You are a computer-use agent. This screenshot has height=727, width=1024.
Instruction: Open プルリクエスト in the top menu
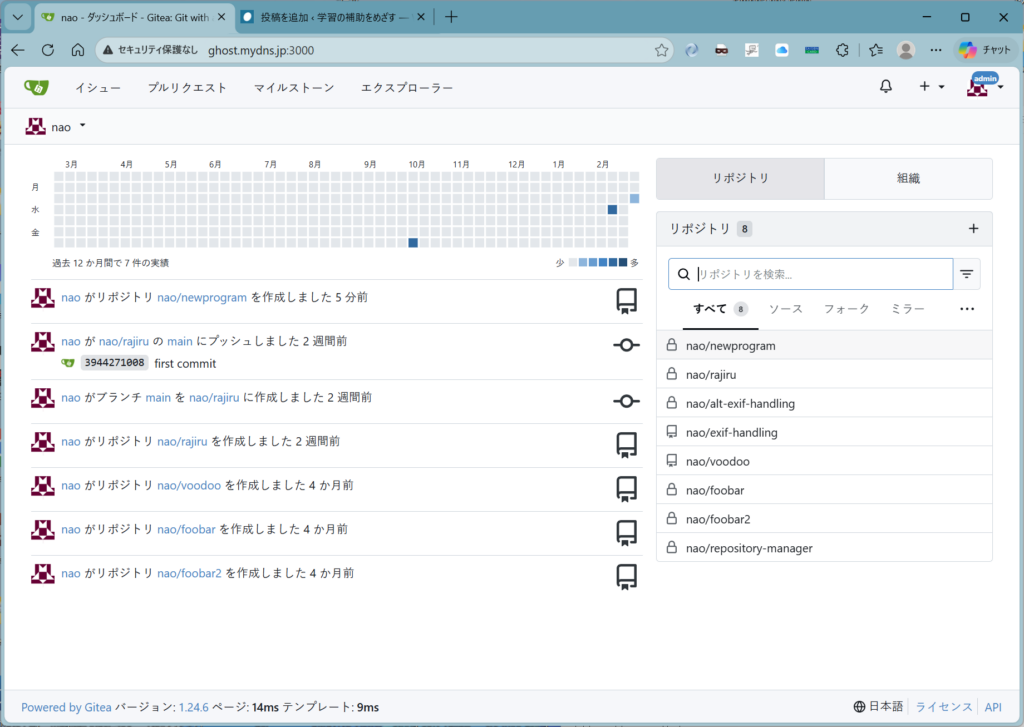tap(187, 88)
